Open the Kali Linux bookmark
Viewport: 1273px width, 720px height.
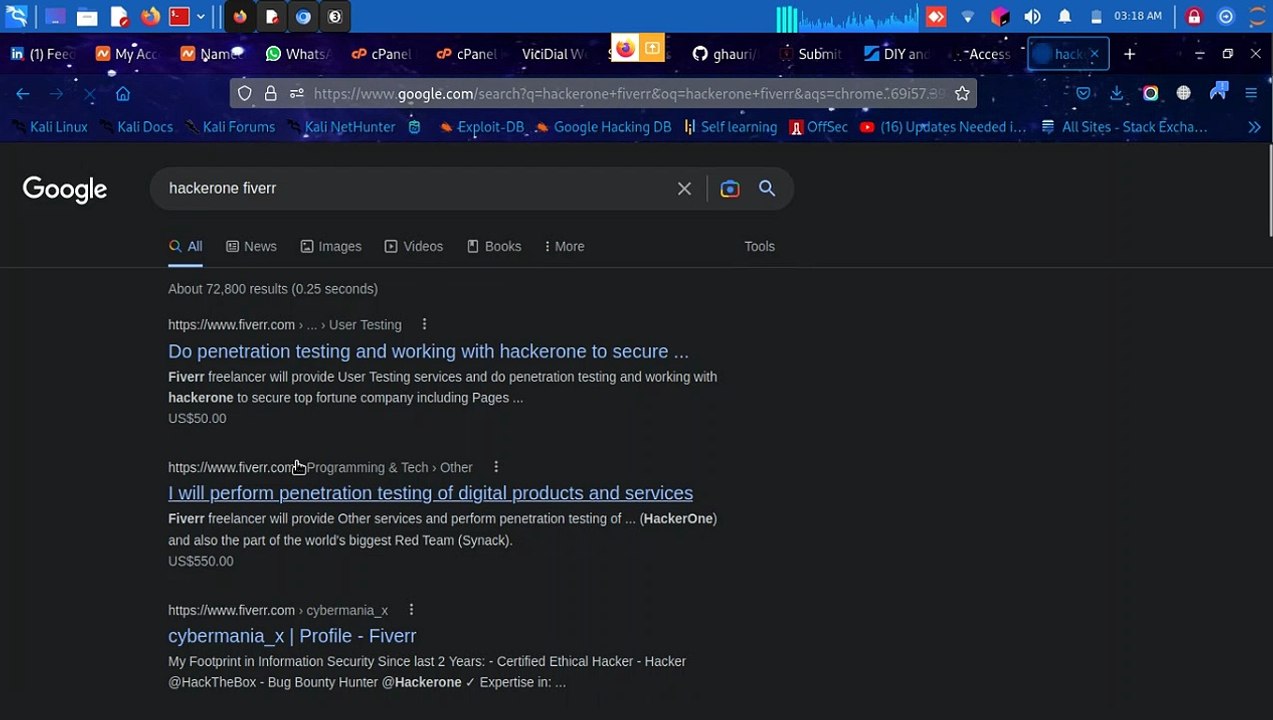48,127
